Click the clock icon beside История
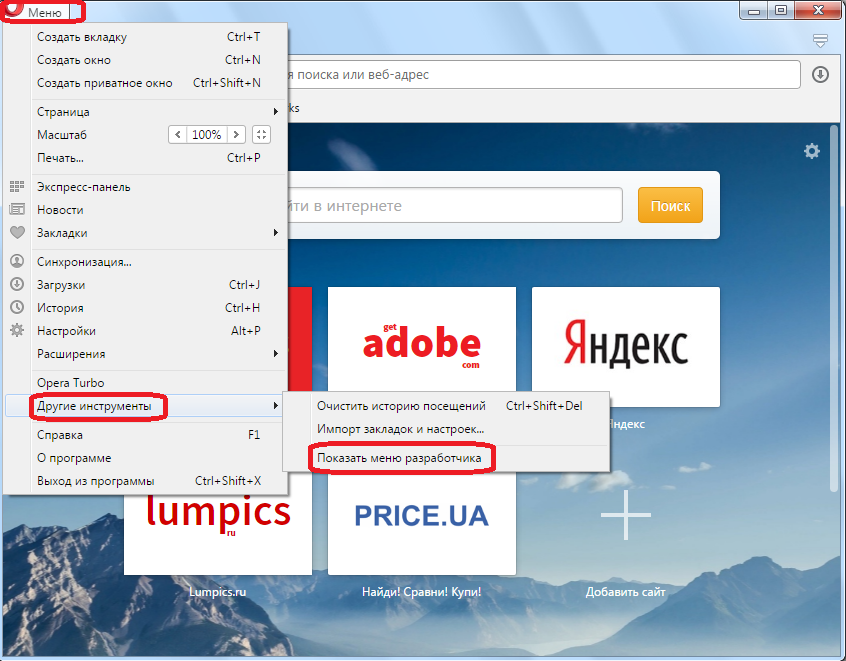The image size is (846, 661). [17, 308]
